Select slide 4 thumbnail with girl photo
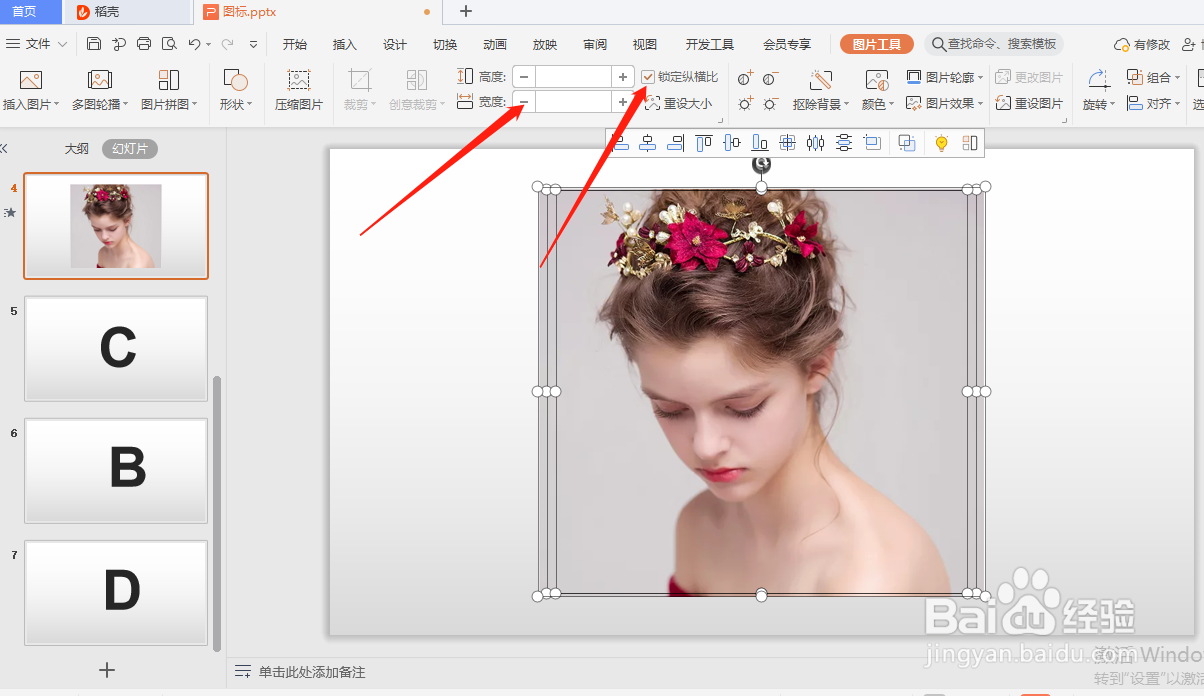Viewport: 1204px width, 696px height. 116,226
